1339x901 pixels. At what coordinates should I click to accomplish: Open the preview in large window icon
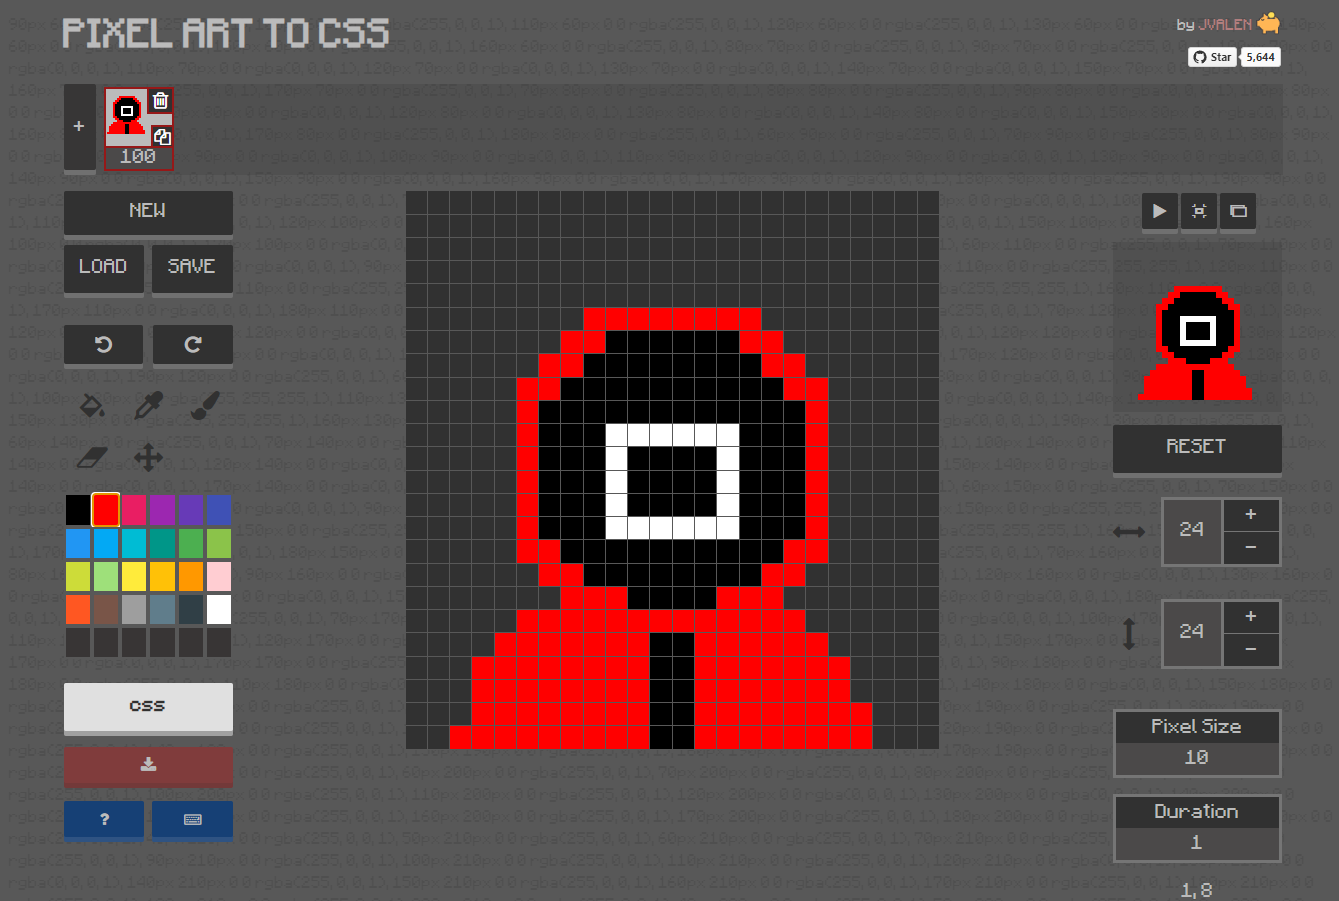1238,211
